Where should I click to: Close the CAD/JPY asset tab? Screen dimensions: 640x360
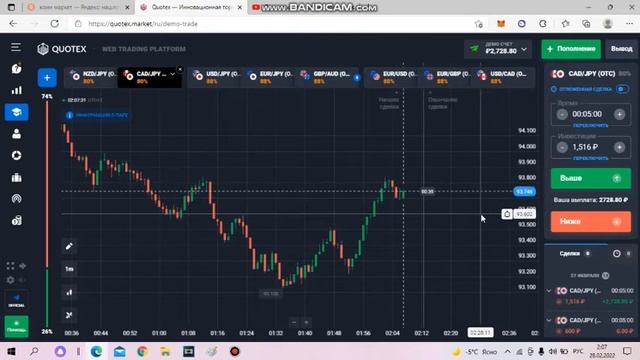(180, 69)
